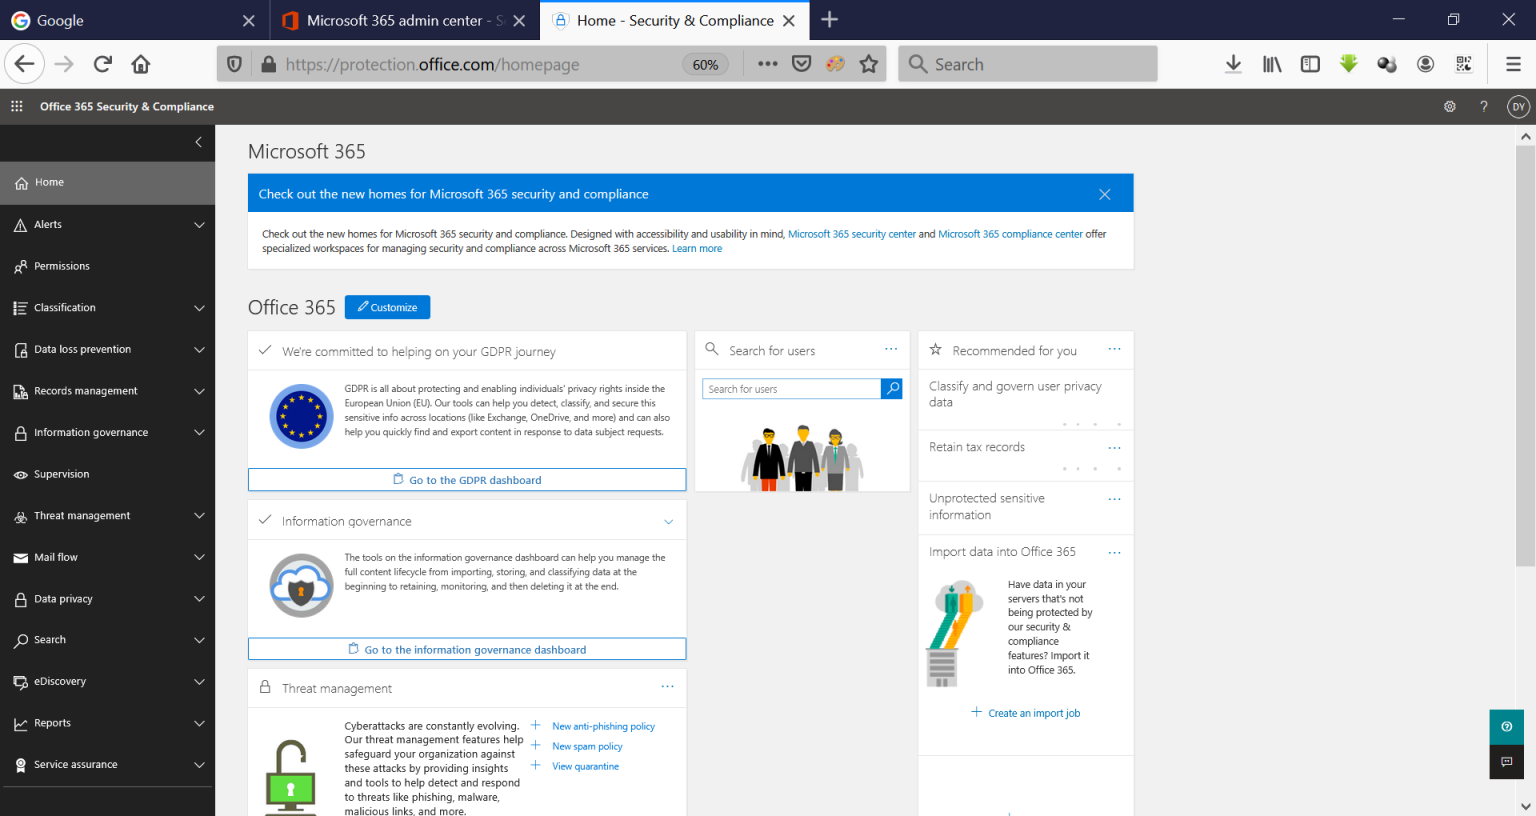The height and width of the screenshot is (816, 1536).
Task: Click the search magnifier button for users
Action: (891, 389)
